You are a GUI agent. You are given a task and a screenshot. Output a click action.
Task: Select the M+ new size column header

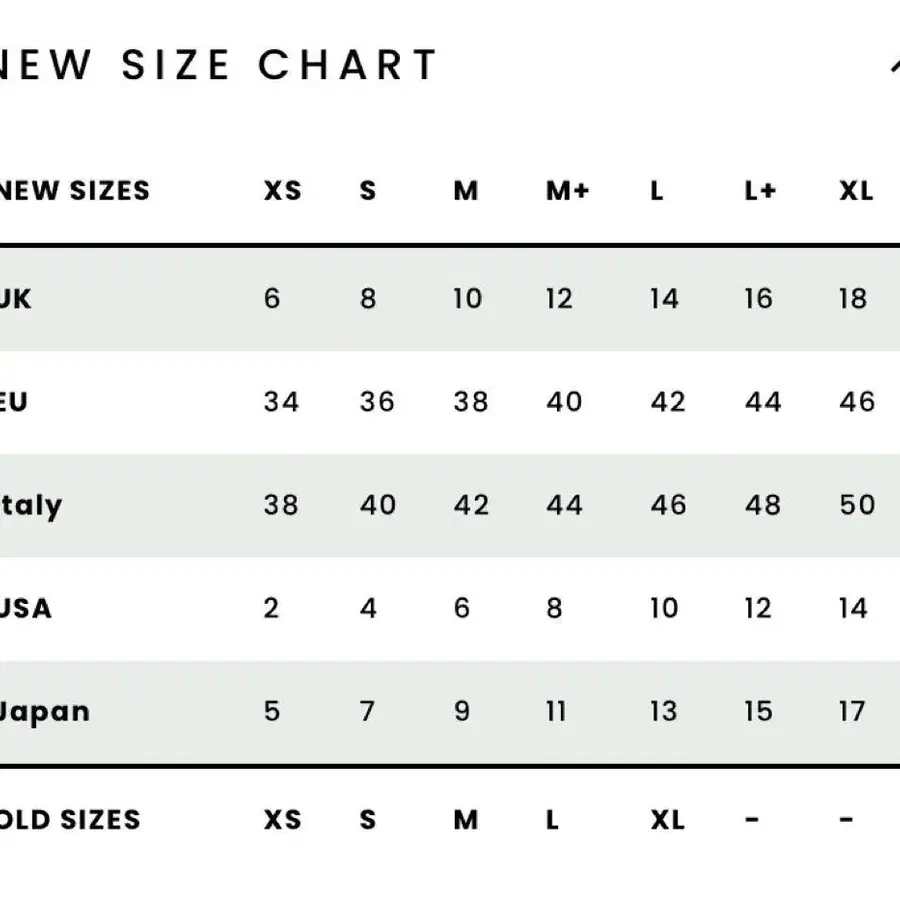(567, 191)
